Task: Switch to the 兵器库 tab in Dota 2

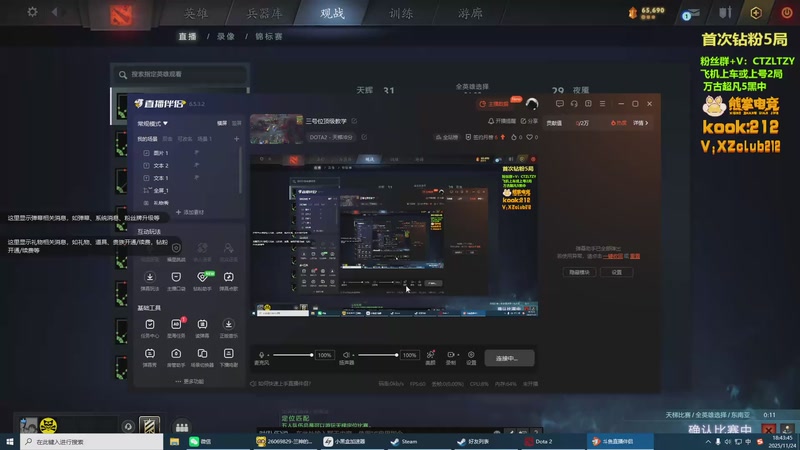Action: 264,13
